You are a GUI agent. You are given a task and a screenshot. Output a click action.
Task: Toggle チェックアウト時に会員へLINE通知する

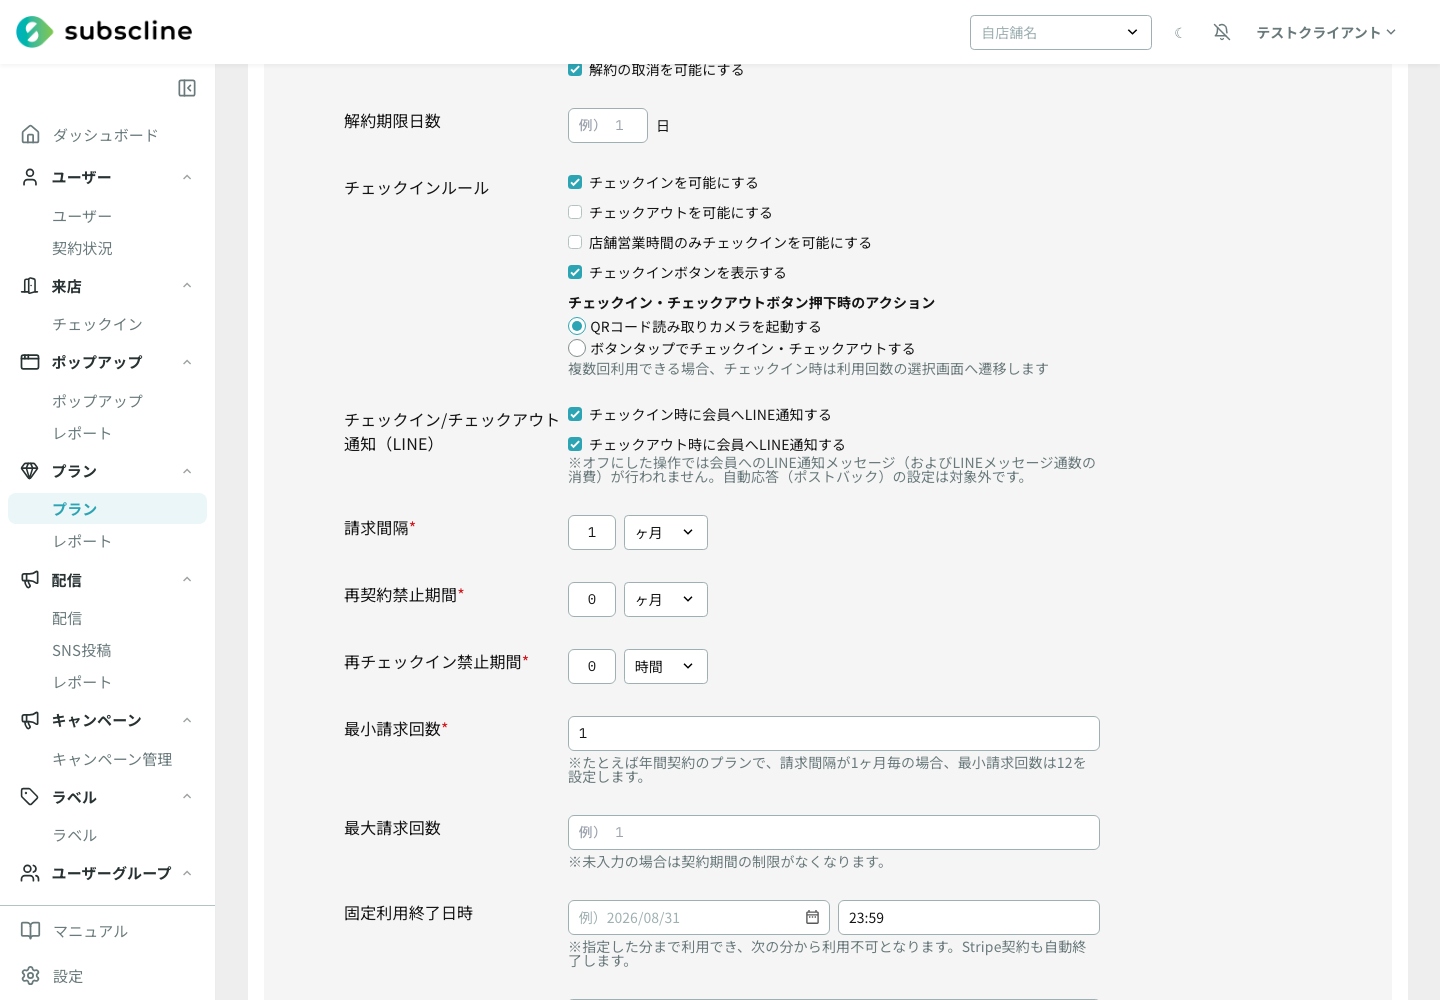575,444
